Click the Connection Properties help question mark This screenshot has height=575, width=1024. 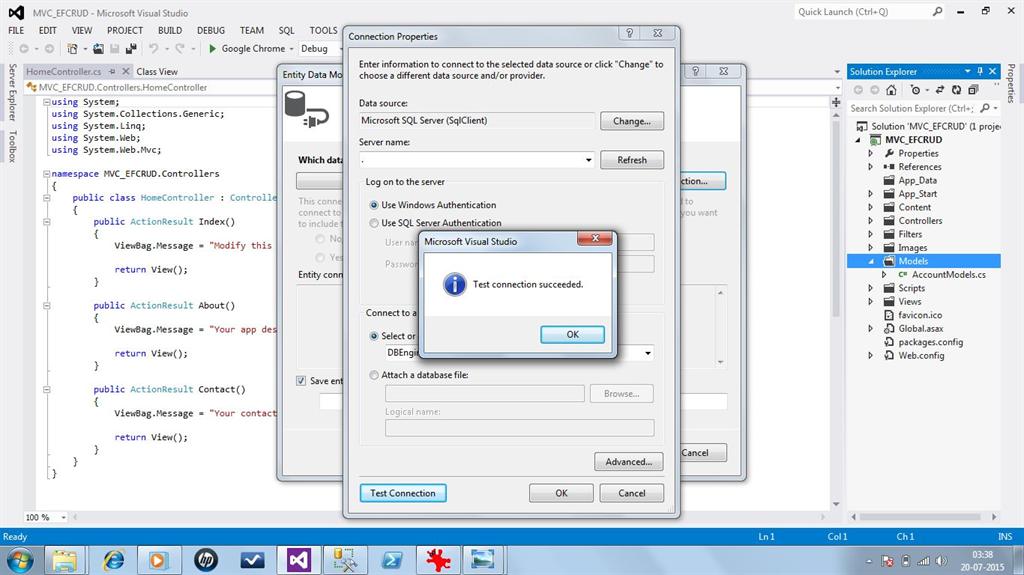tap(630, 33)
